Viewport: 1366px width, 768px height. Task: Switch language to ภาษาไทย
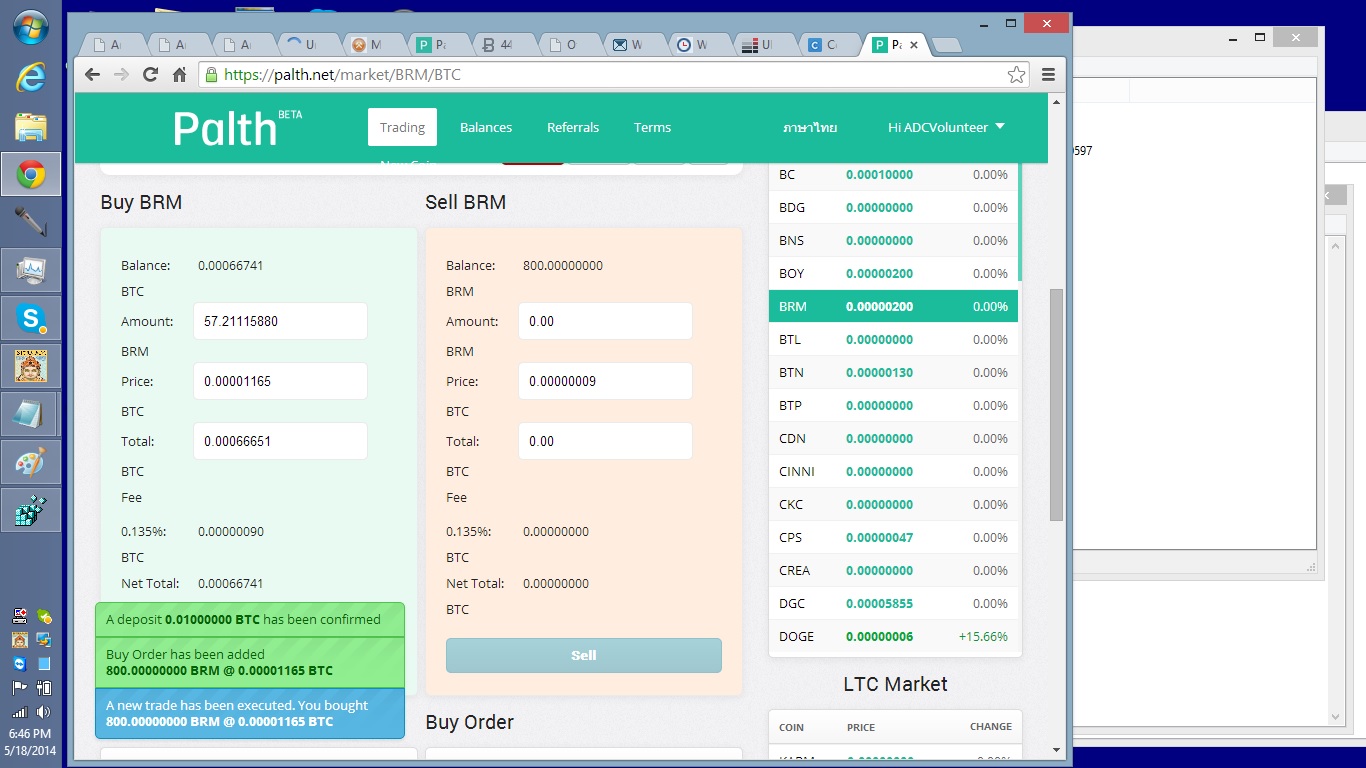[x=810, y=127]
